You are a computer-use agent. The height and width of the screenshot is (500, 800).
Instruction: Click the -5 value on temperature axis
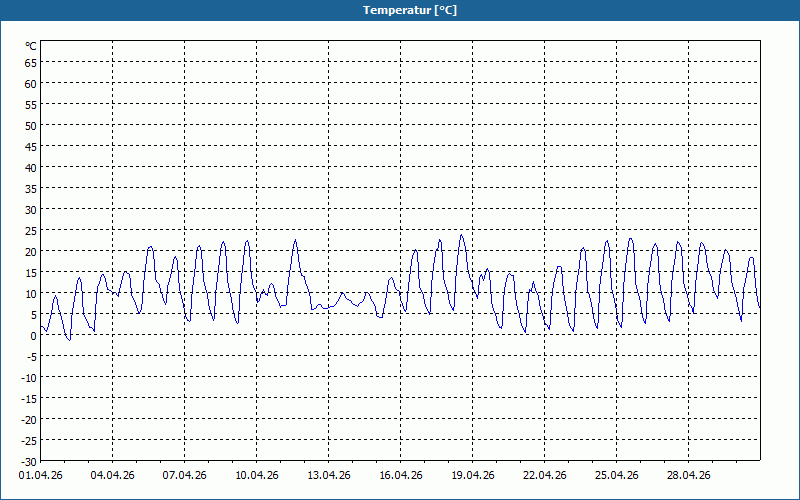pos(31,357)
